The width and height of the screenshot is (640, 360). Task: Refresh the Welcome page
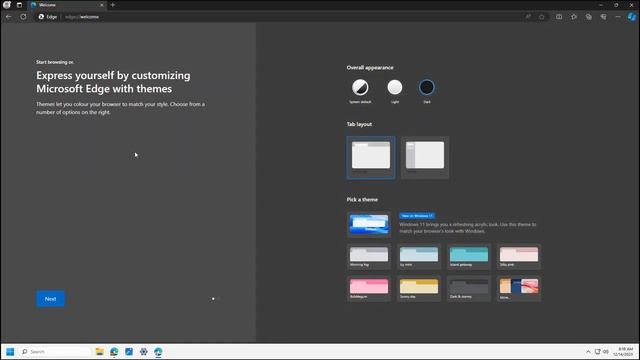pyautogui.click(x=23, y=17)
